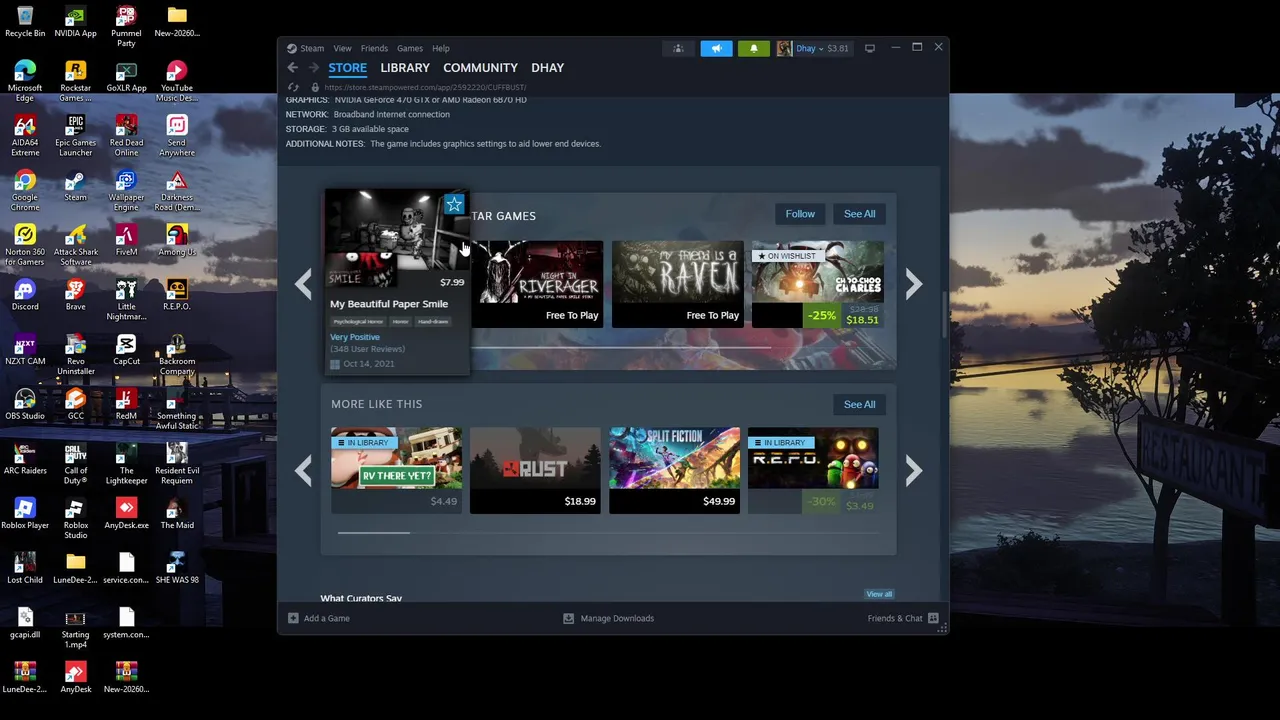Select the Among Us desktop icon
1280x720 pixels.
point(177,240)
